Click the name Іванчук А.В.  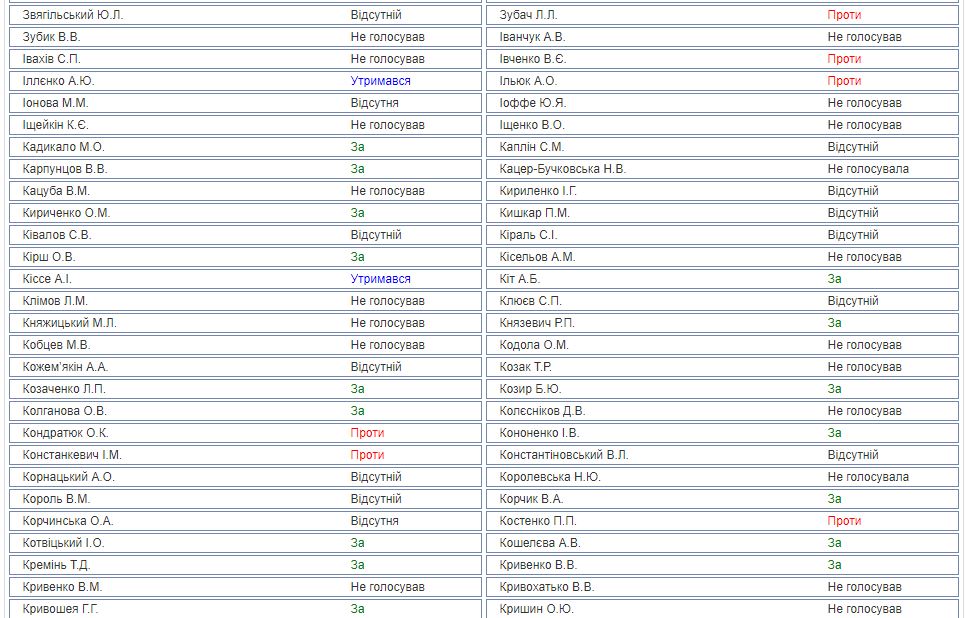tap(532, 37)
